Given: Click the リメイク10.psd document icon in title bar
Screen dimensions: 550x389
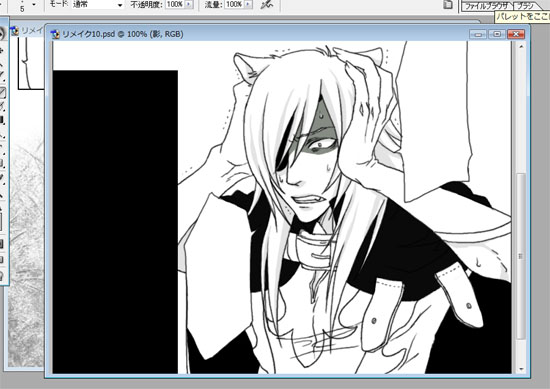Looking at the screenshot, I should coord(55,34).
